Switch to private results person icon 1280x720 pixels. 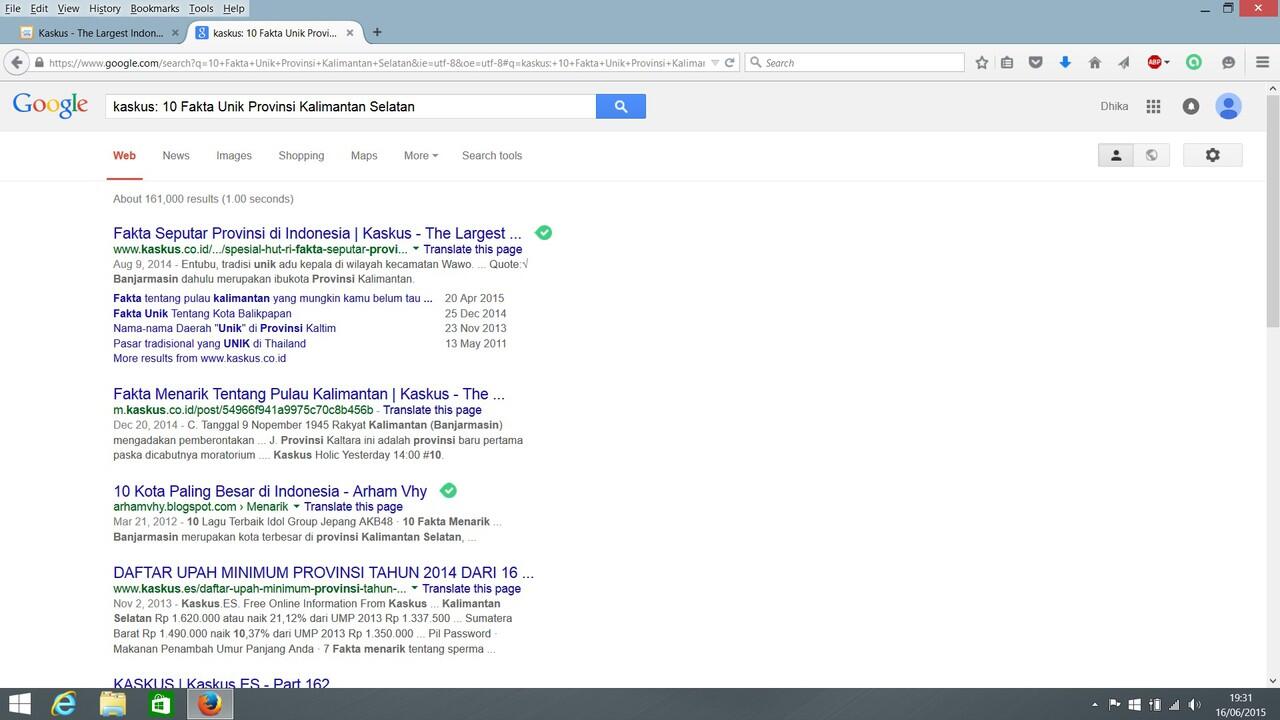pos(1116,155)
